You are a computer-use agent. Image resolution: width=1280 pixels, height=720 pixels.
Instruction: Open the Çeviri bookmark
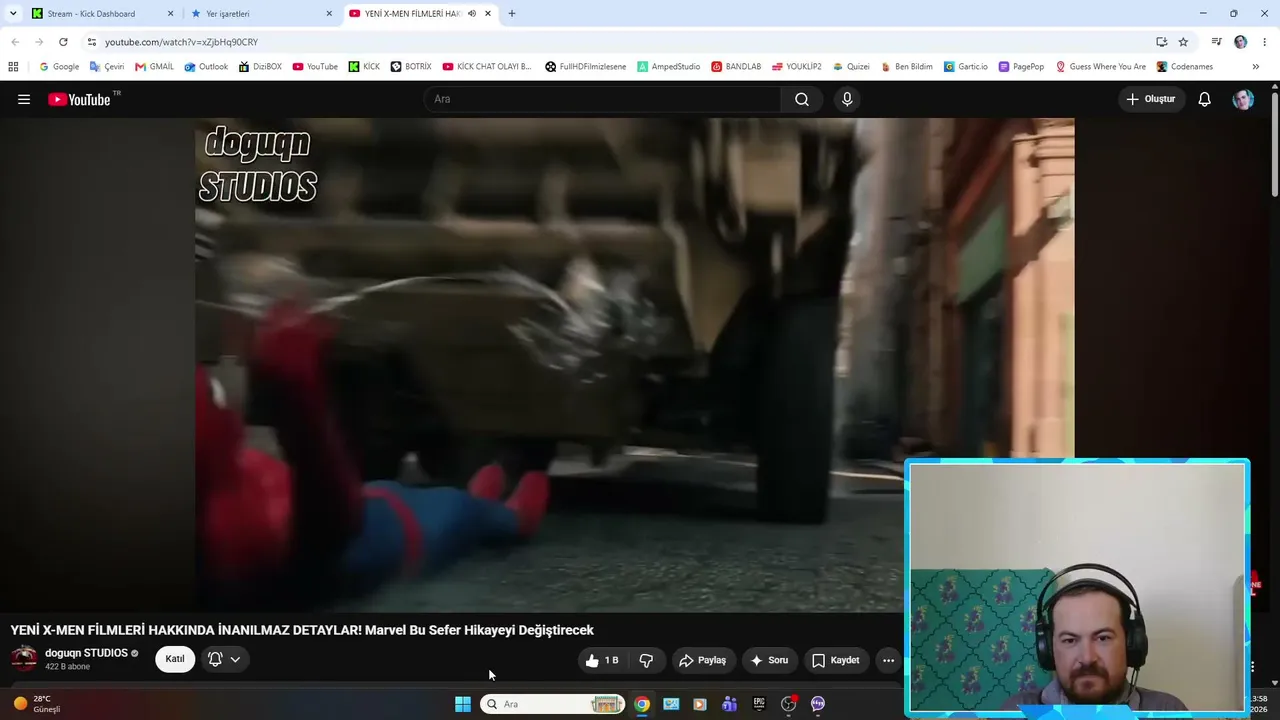(x=107, y=67)
